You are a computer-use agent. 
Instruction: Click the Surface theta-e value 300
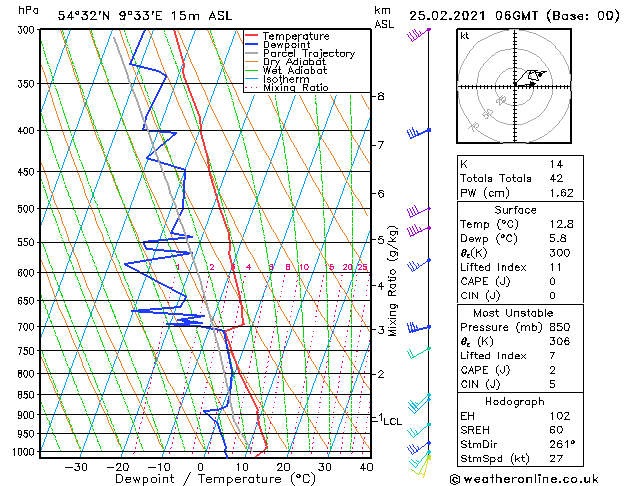[560, 253]
